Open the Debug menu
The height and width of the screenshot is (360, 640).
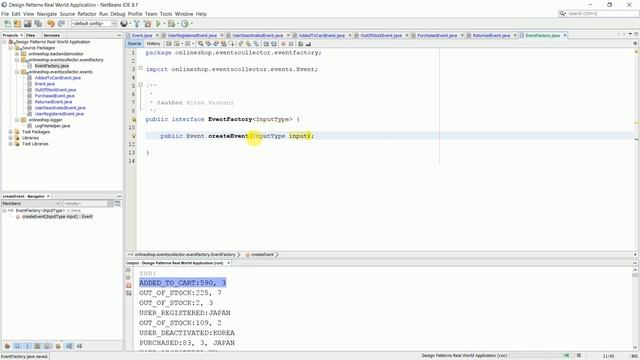tap(118, 14)
